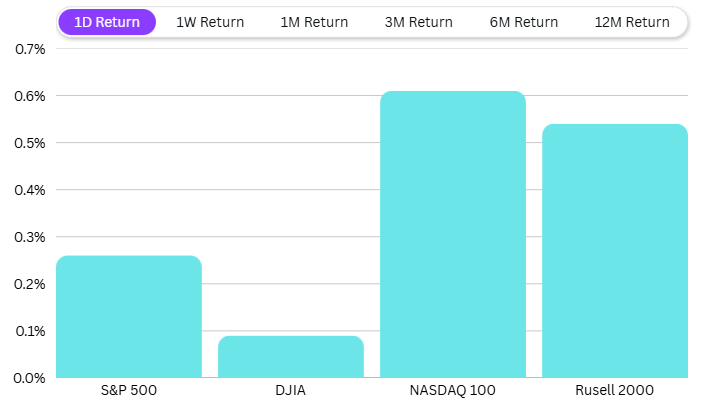Click the 0.4% y-axis label
The image size is (701, 407).
(27, 190)
